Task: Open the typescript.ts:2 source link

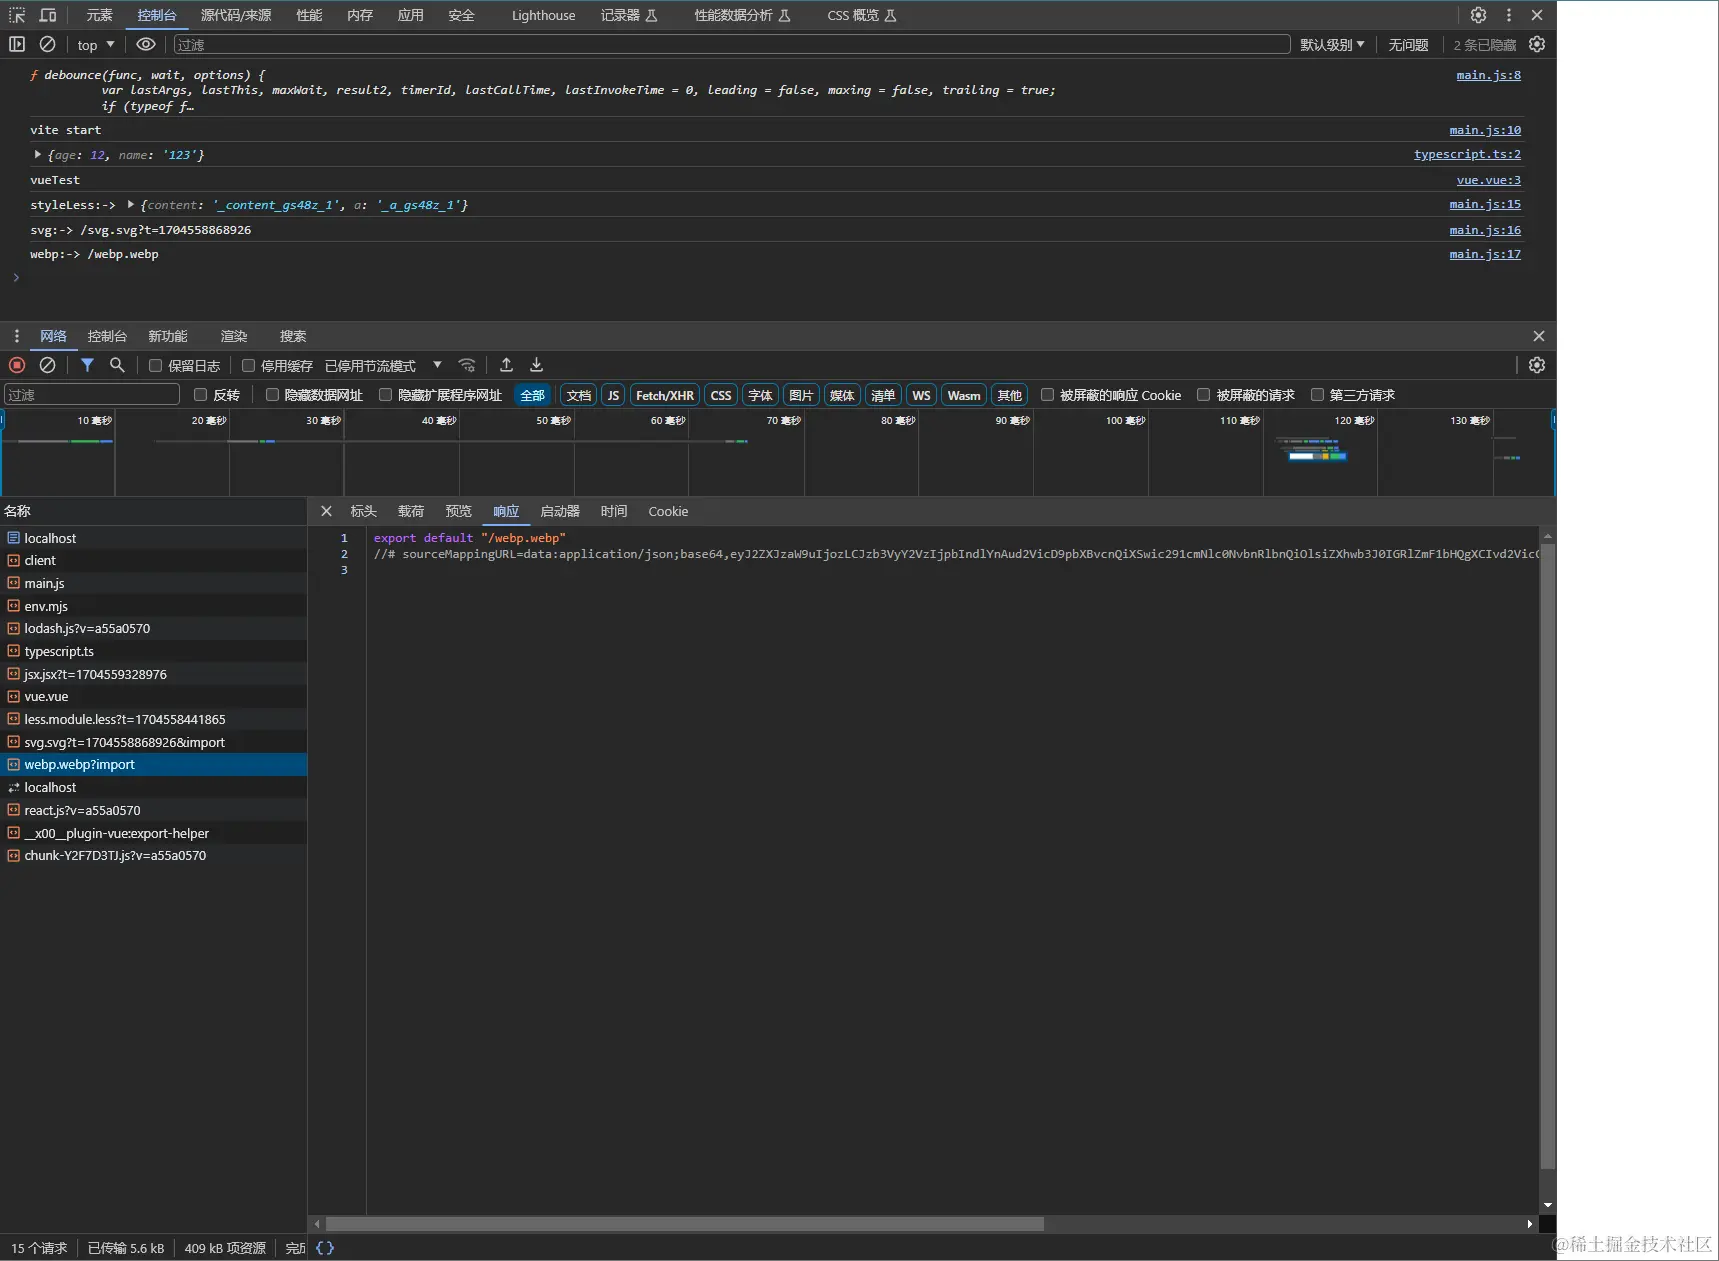Action: 1467,154
